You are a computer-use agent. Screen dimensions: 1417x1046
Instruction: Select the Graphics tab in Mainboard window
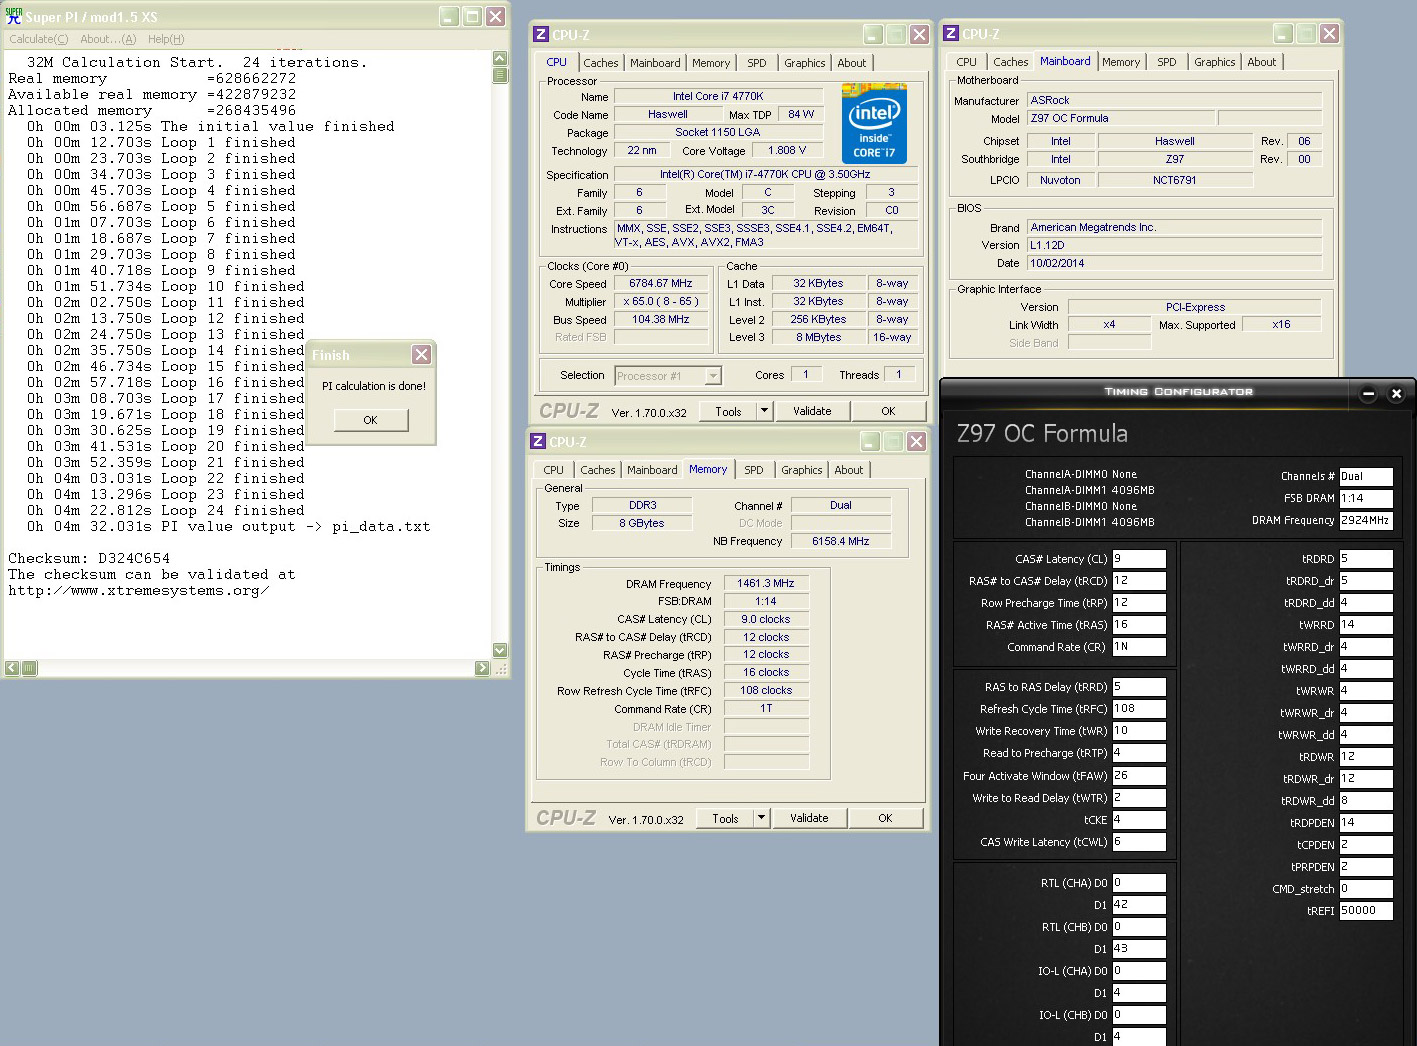[x=1214, y=62]
